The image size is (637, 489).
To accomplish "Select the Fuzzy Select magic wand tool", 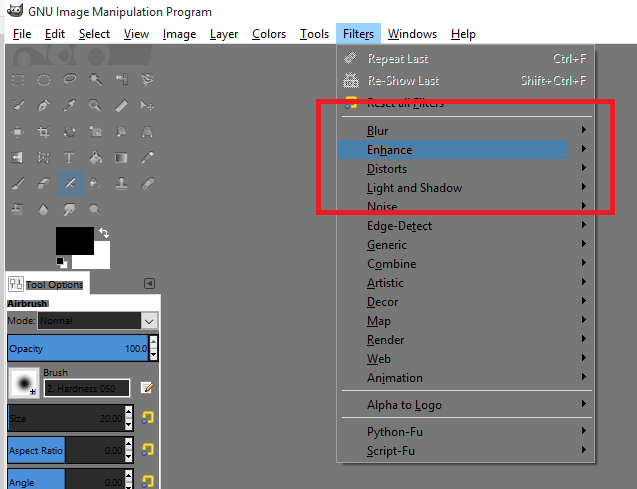I will (96, 80).
